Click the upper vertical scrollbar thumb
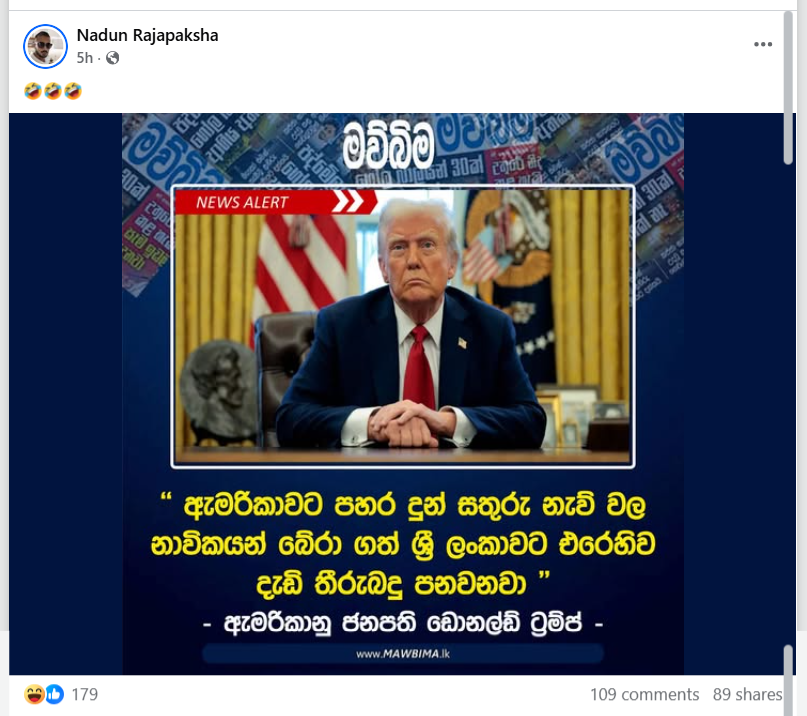 [788, 88]
